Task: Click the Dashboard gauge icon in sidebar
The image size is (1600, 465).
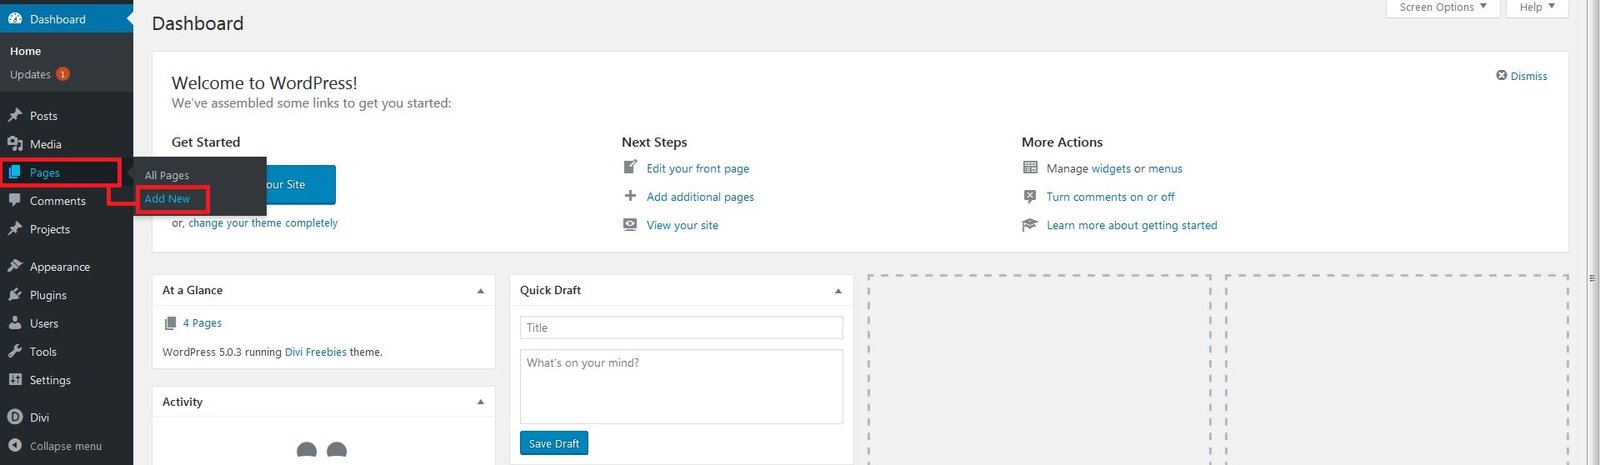Action: point(15,19)
